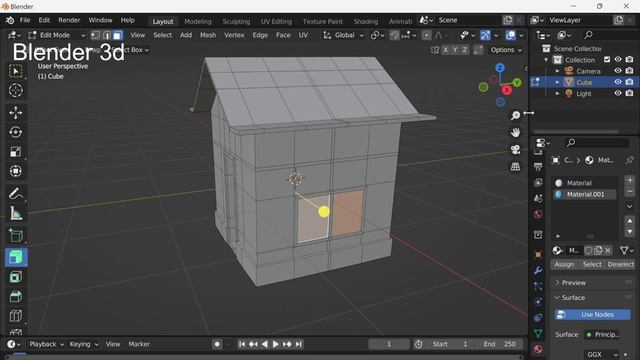Expand the Camera tree item
The width and height of the screenshot is (640, 360).
(558, 71)
